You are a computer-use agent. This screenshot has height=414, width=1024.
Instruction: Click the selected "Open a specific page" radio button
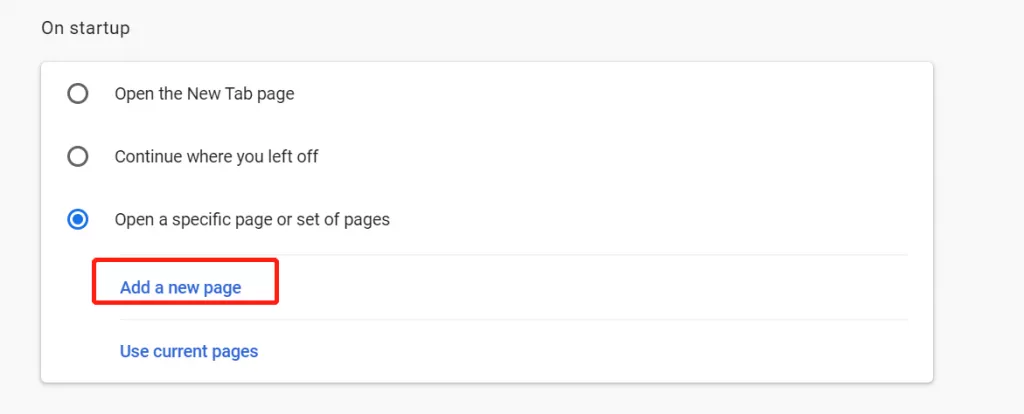(77, 219)
